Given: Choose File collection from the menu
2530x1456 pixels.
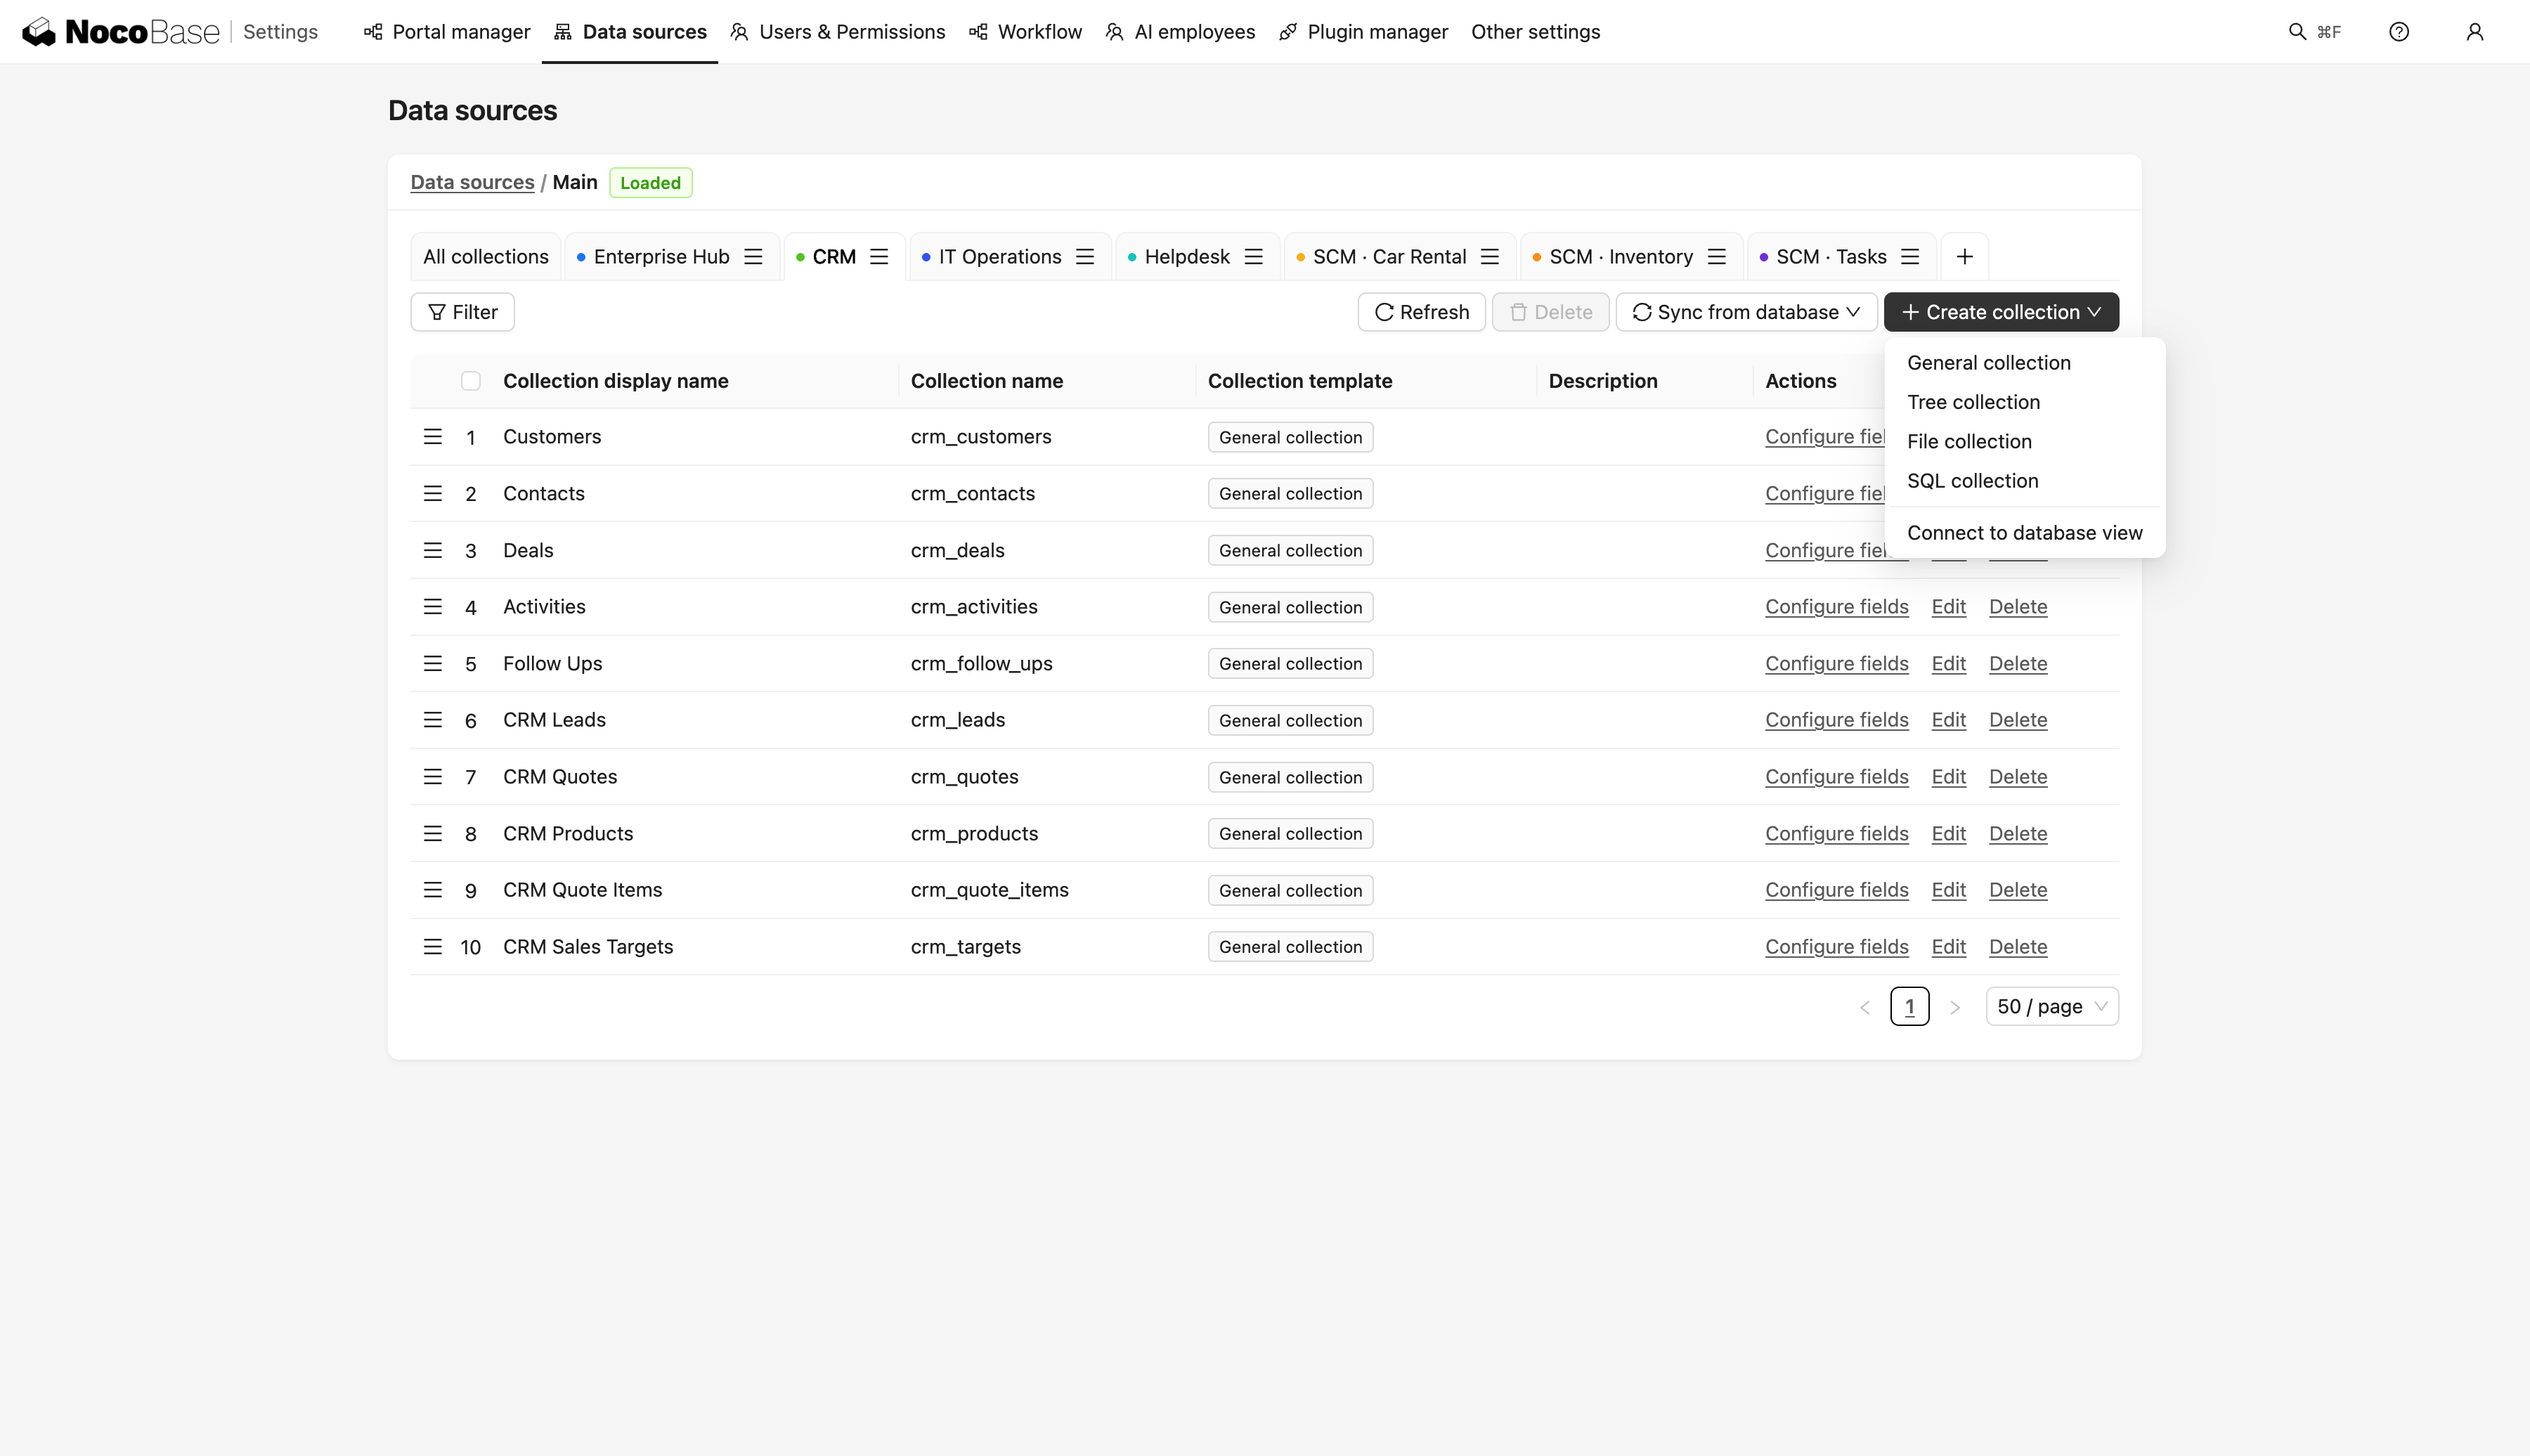Looking at the screenshot, I should (x=2025, y=442).
